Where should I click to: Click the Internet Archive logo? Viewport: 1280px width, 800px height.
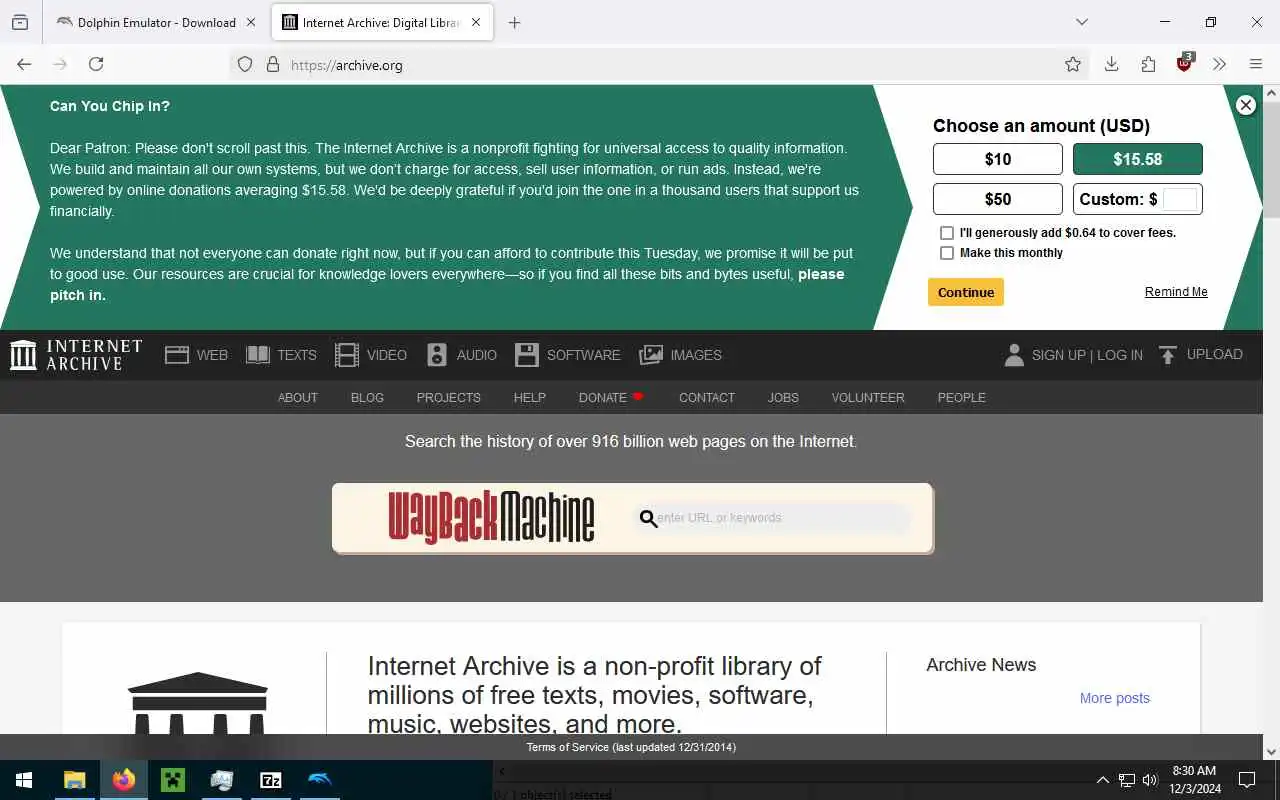[x=76, y=355]
